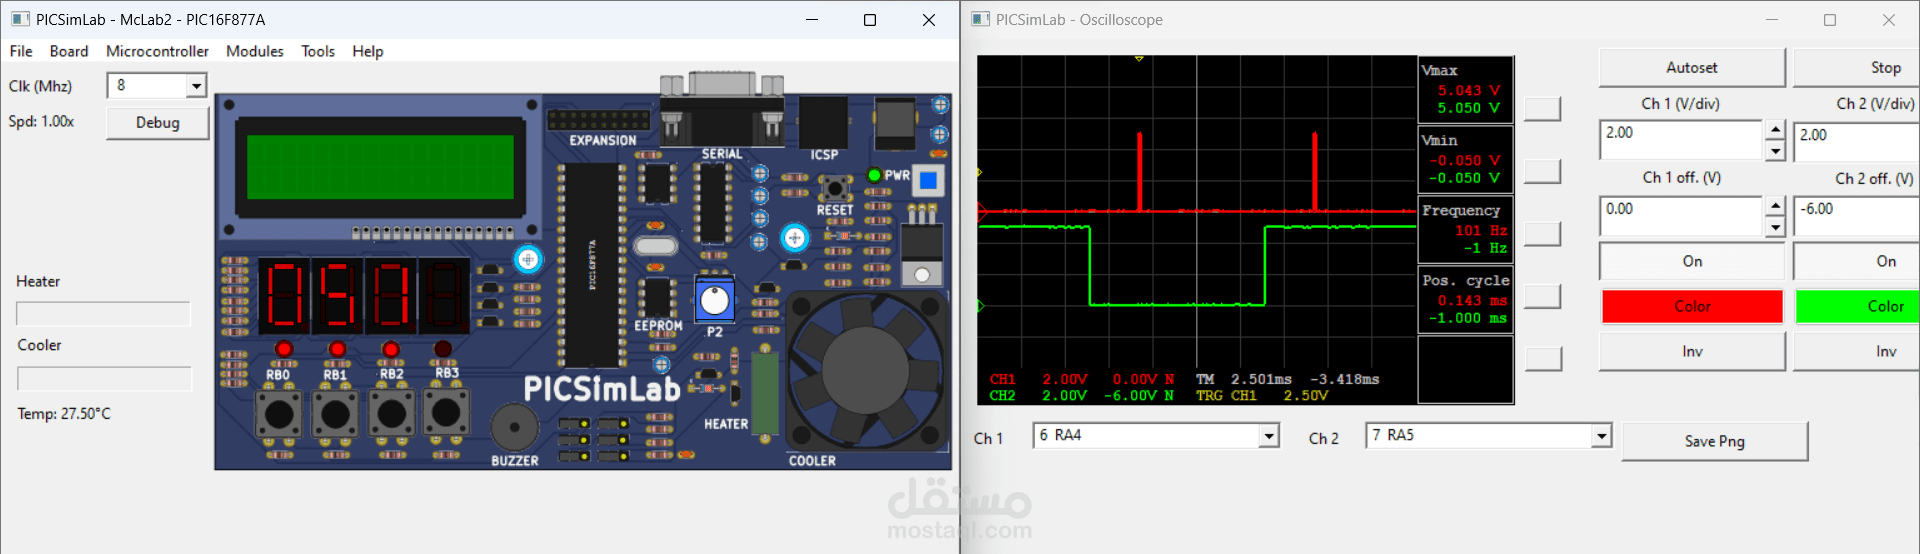The width and height of the screenshot is (1920, 554).
Task: Click the Ch 2 V/div input field
Action: click(x=1858, y=140)
